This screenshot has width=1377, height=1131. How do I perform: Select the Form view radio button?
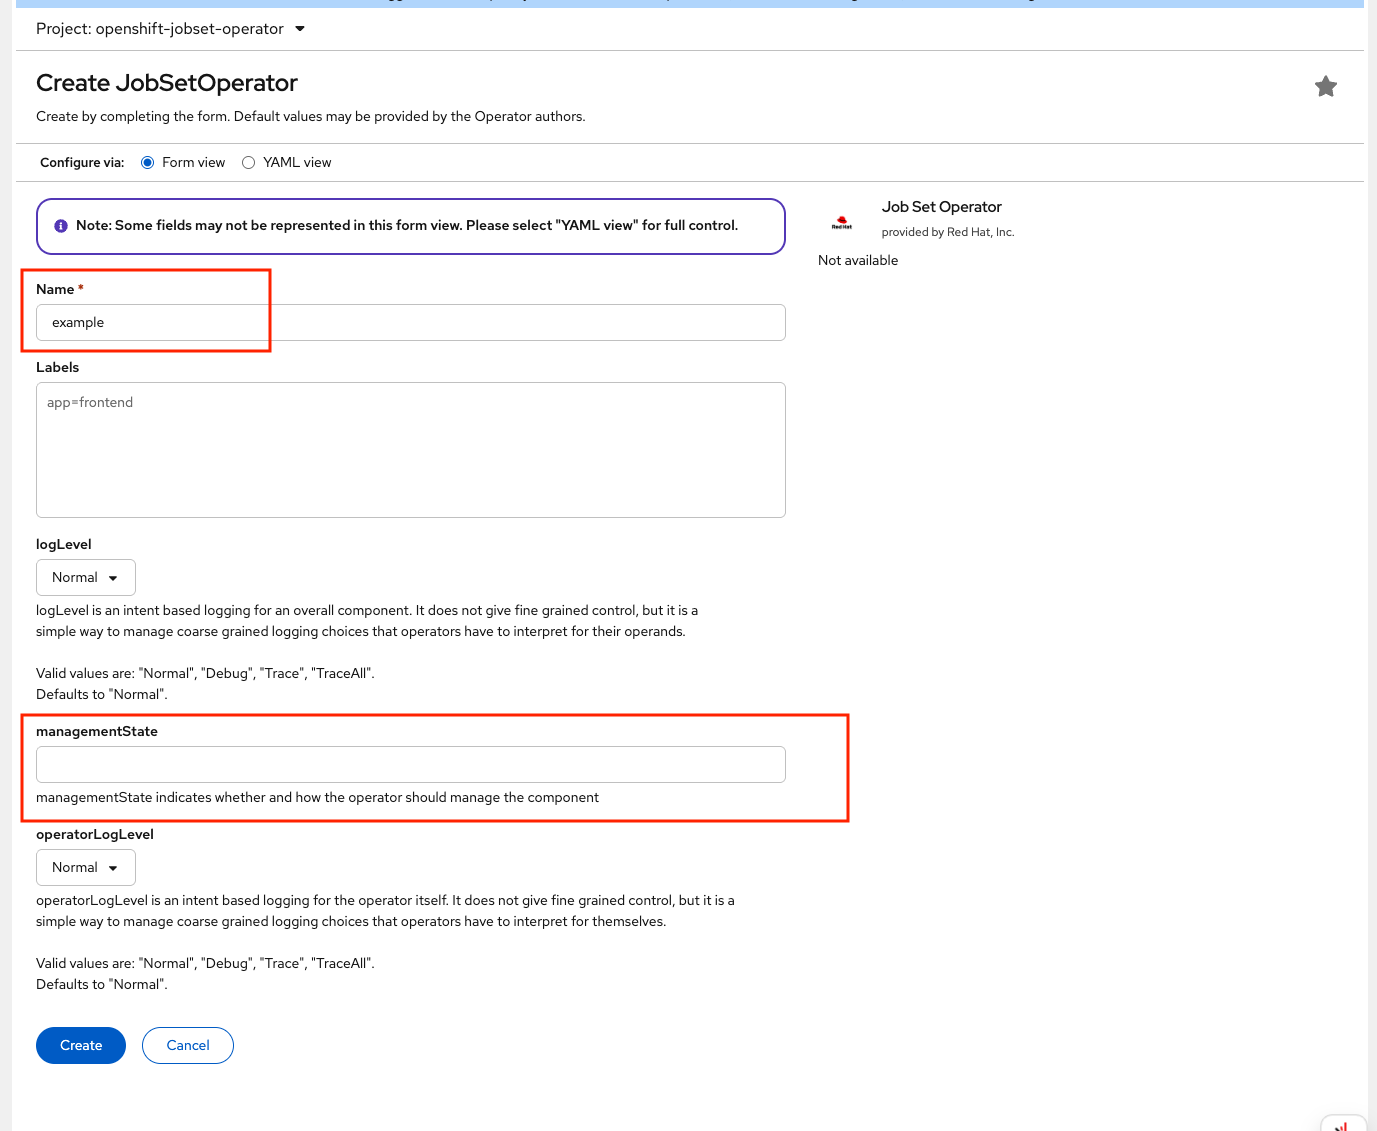point(148,163)
